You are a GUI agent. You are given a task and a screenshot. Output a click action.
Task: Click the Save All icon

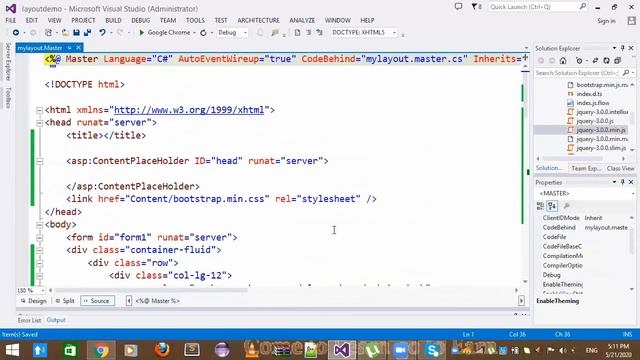[87, 32]
